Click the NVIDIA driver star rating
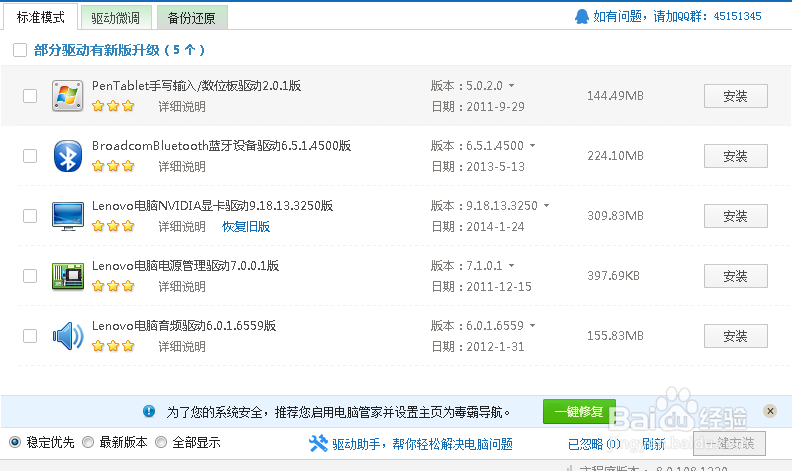 (x=113, y=226)
